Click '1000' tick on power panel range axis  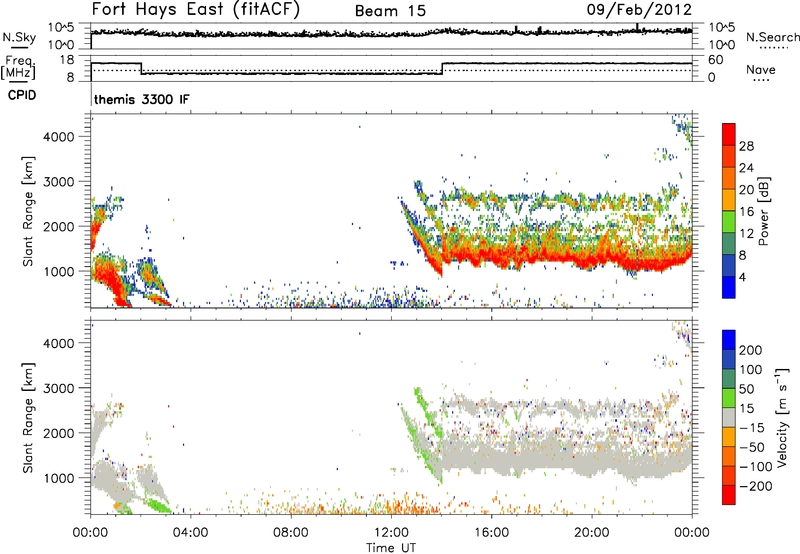tap(59, 271)
